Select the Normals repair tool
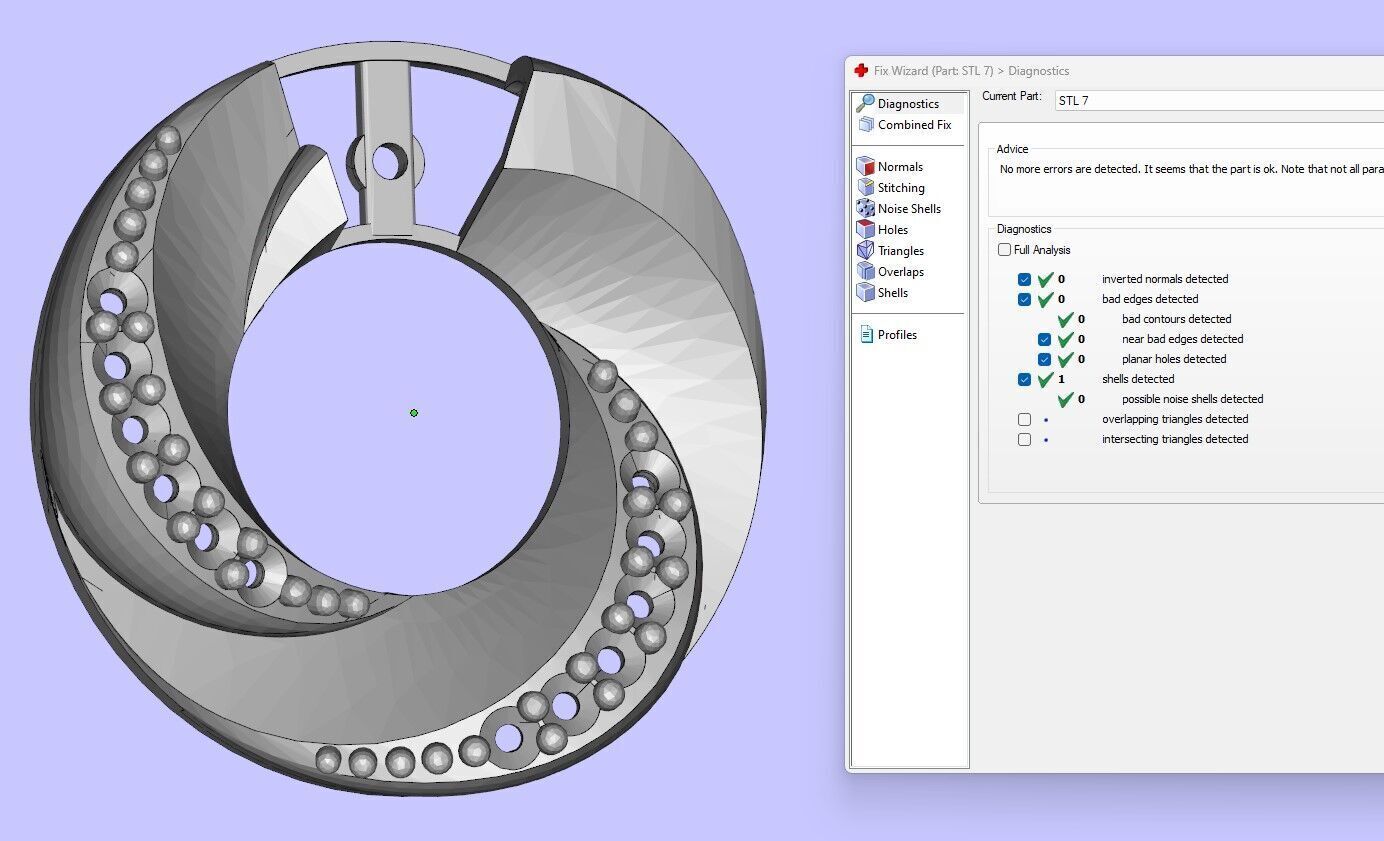This screenshot has width=1384, height=841. (x=890, y=167)
